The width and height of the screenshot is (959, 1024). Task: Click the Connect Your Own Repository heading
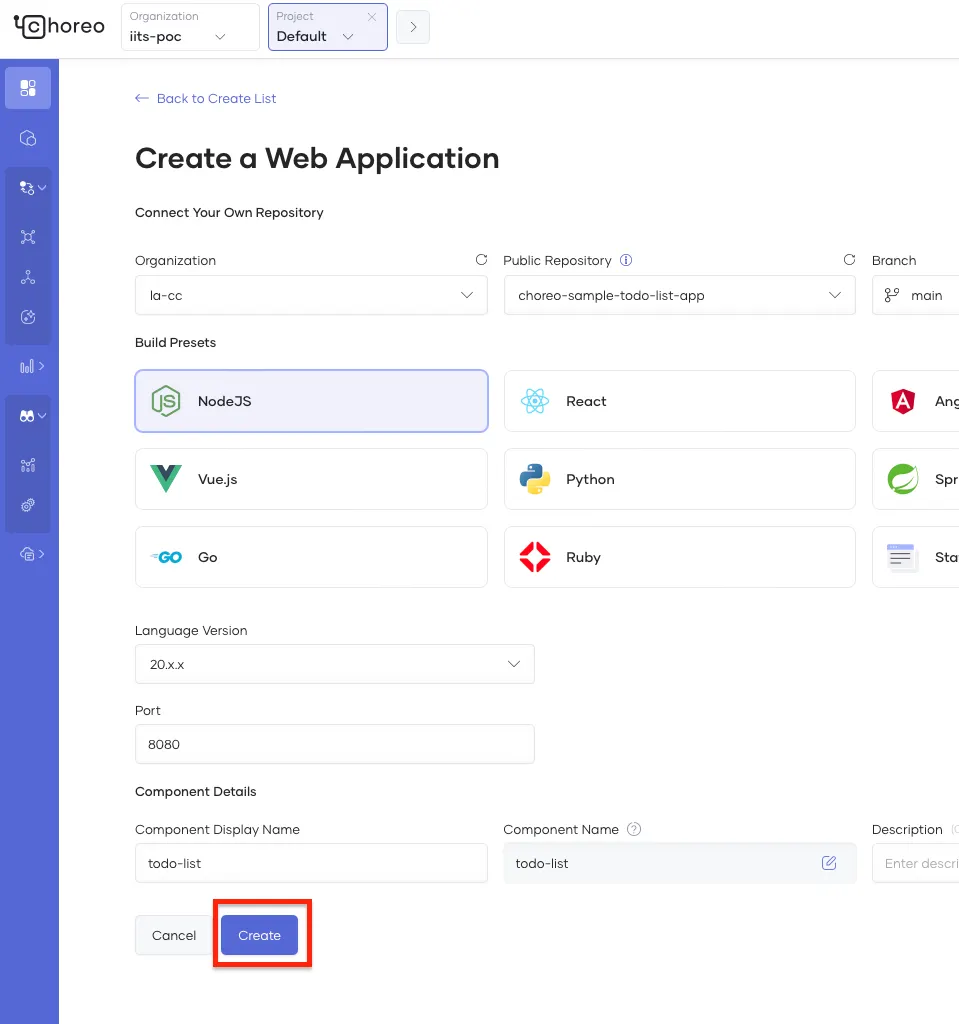pyautogui.click(x=229, y=212)
